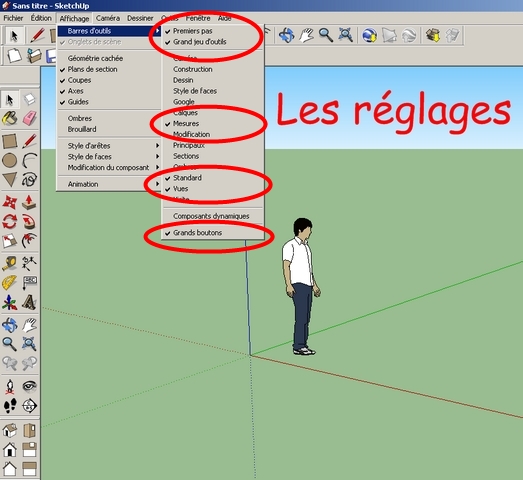Image resolution: width=523 pixels, height=480 pixels.
Task: Pick the Paint Bucket tool
Action: [10, 118]
